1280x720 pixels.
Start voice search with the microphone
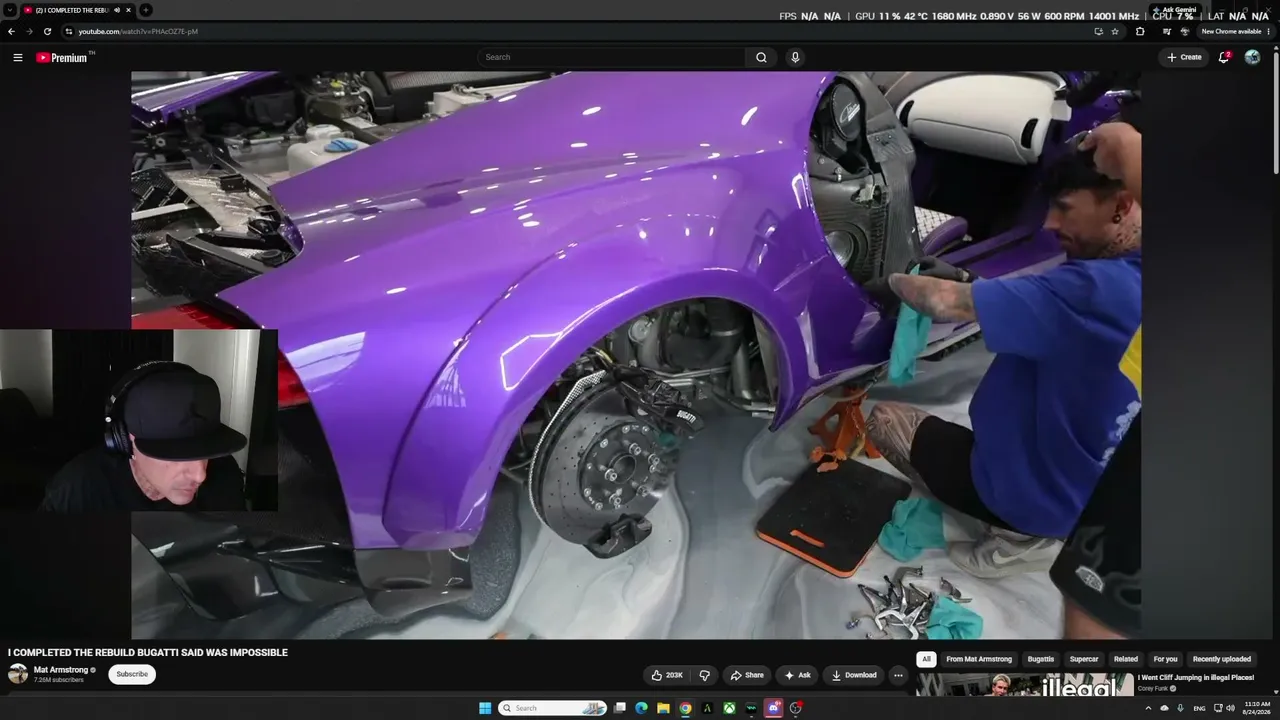click(x=795, y=57)
